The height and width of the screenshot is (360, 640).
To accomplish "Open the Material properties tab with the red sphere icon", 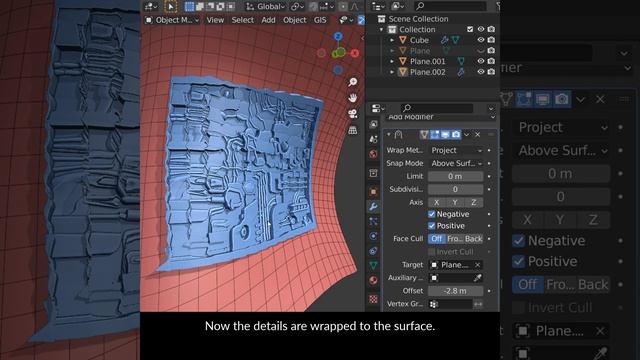I will [x=373, y=280].
